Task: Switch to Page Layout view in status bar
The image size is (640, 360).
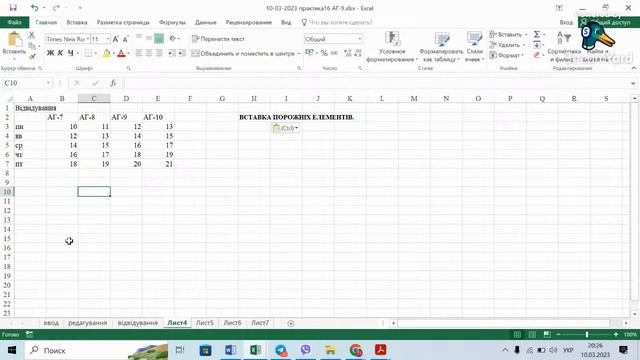Action: (x=532, y=334)
